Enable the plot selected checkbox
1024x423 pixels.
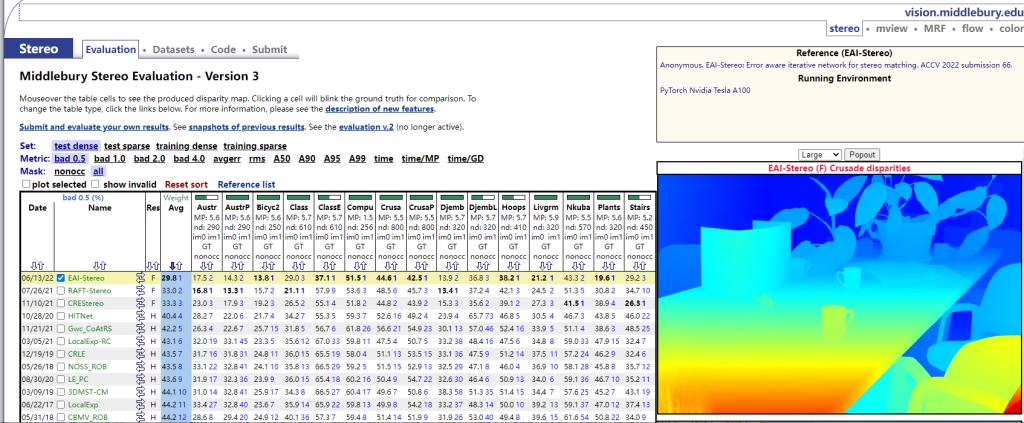(25, 184)
